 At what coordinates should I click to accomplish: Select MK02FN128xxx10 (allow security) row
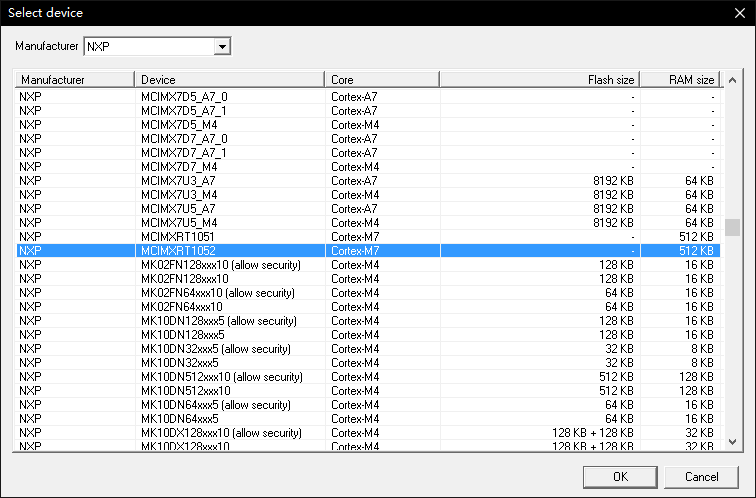(x=368, y=265)
